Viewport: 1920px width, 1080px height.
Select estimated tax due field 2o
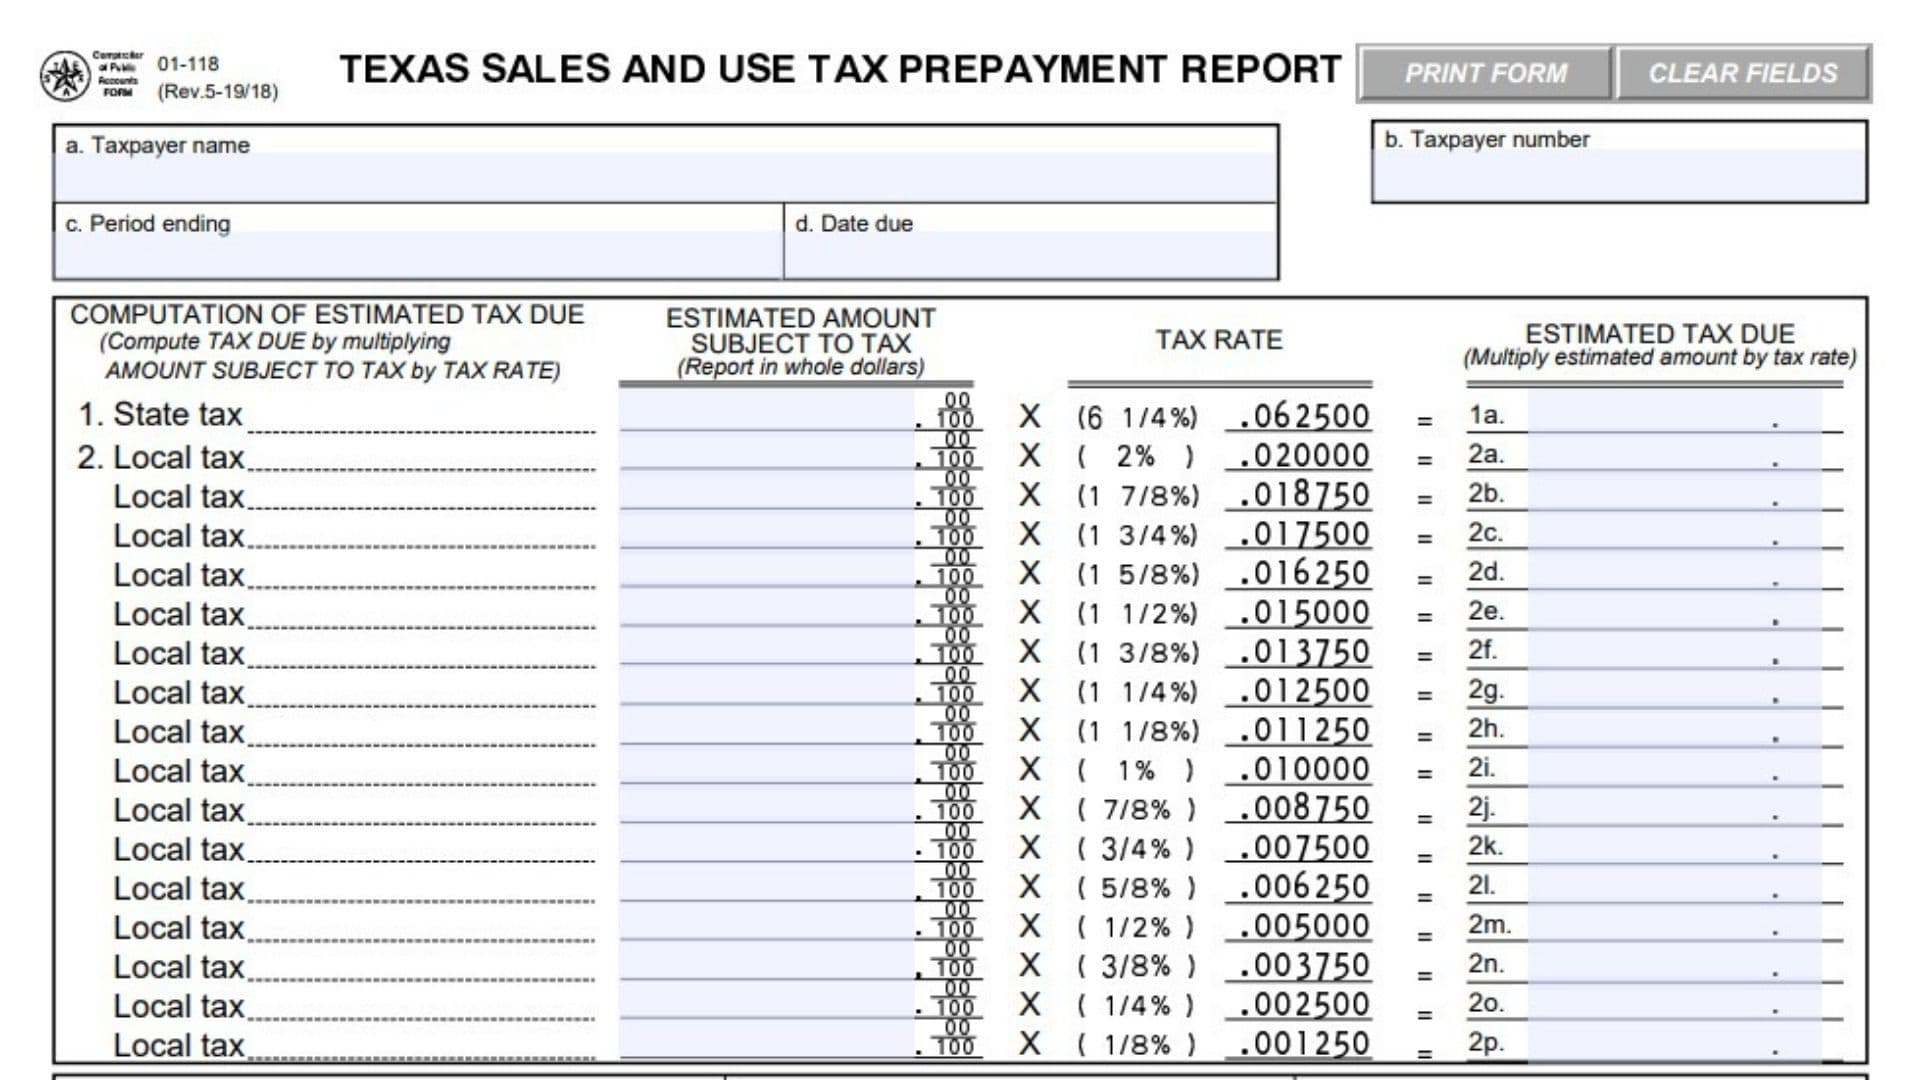click(1675, 999)
